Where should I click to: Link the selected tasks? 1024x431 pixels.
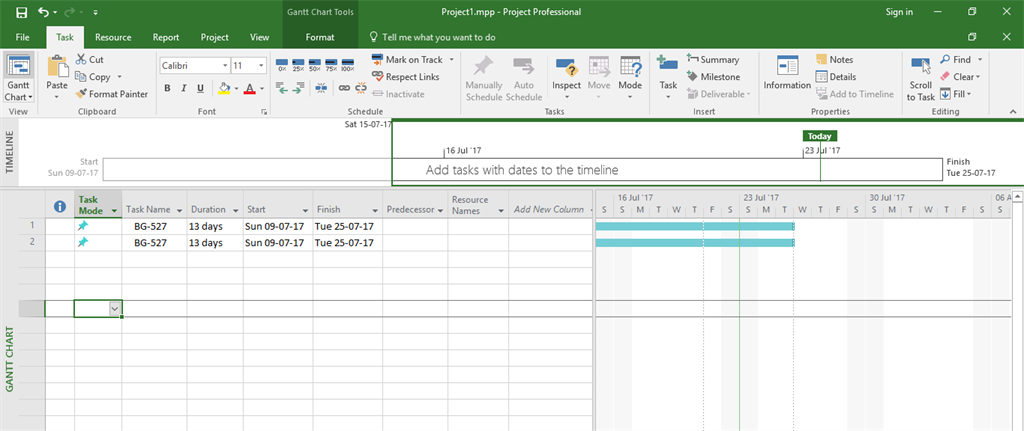tap(343, 88)
